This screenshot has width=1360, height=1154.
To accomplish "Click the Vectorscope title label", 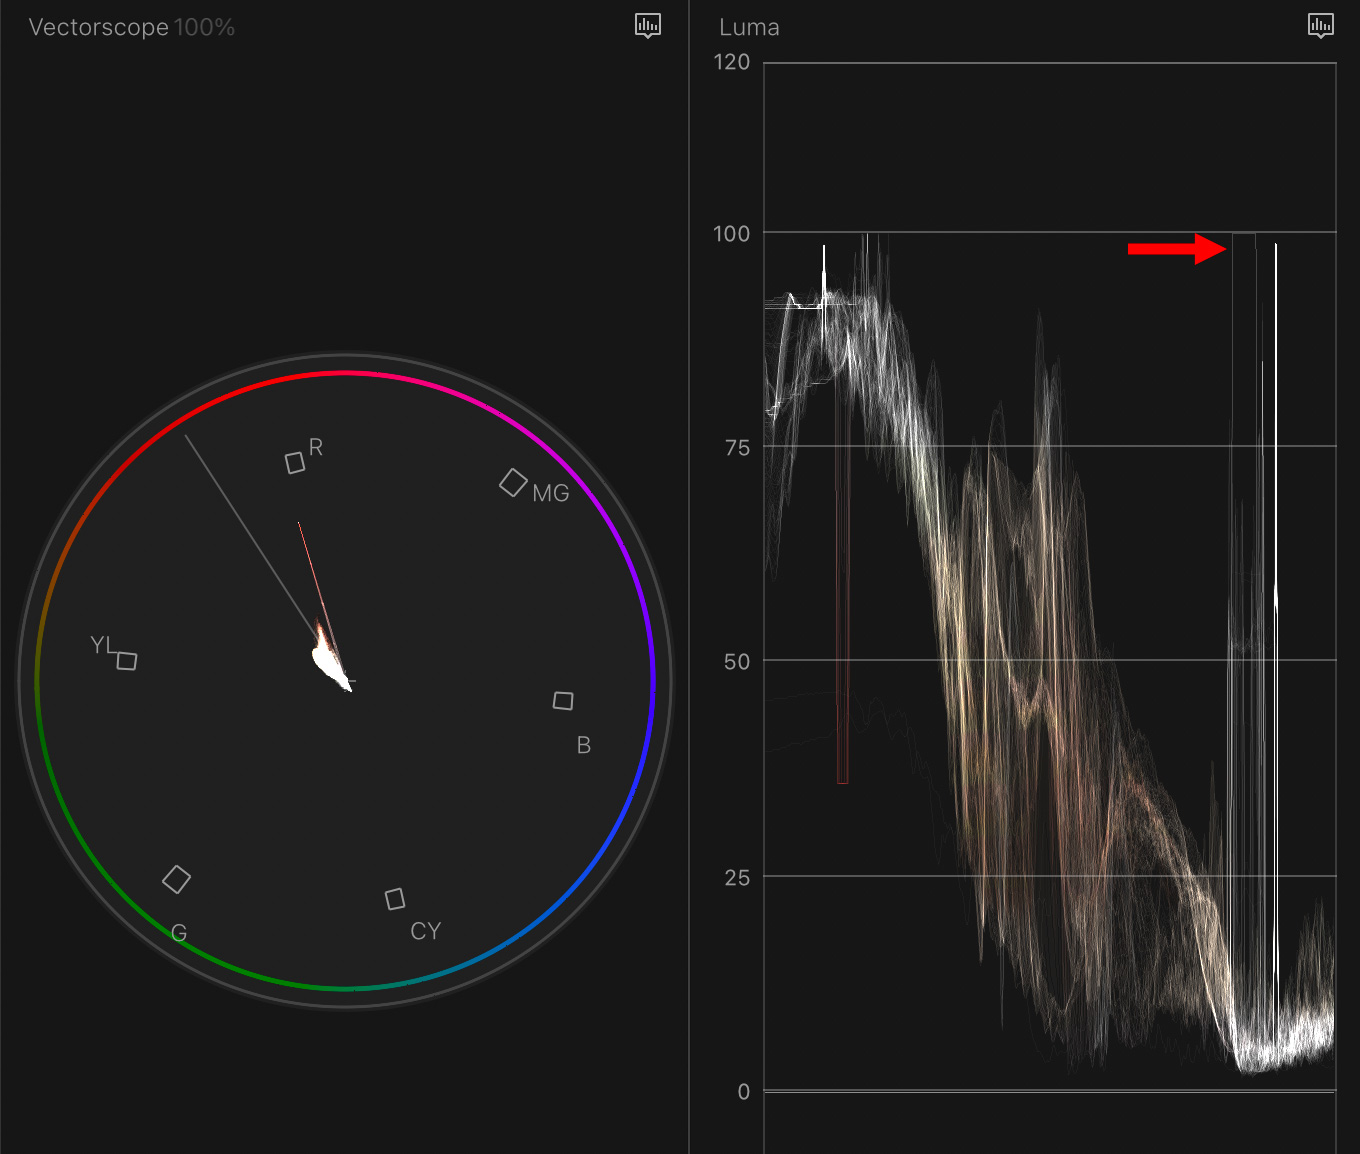I will (99, 27).
